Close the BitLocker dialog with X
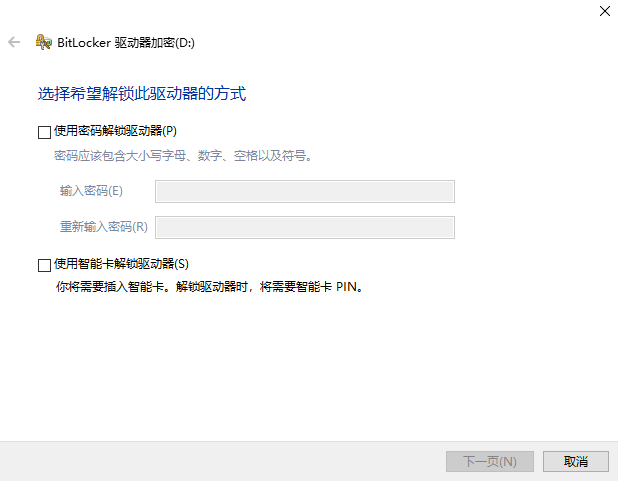Screen dimensions: 618x481 (x=605, y=11)
